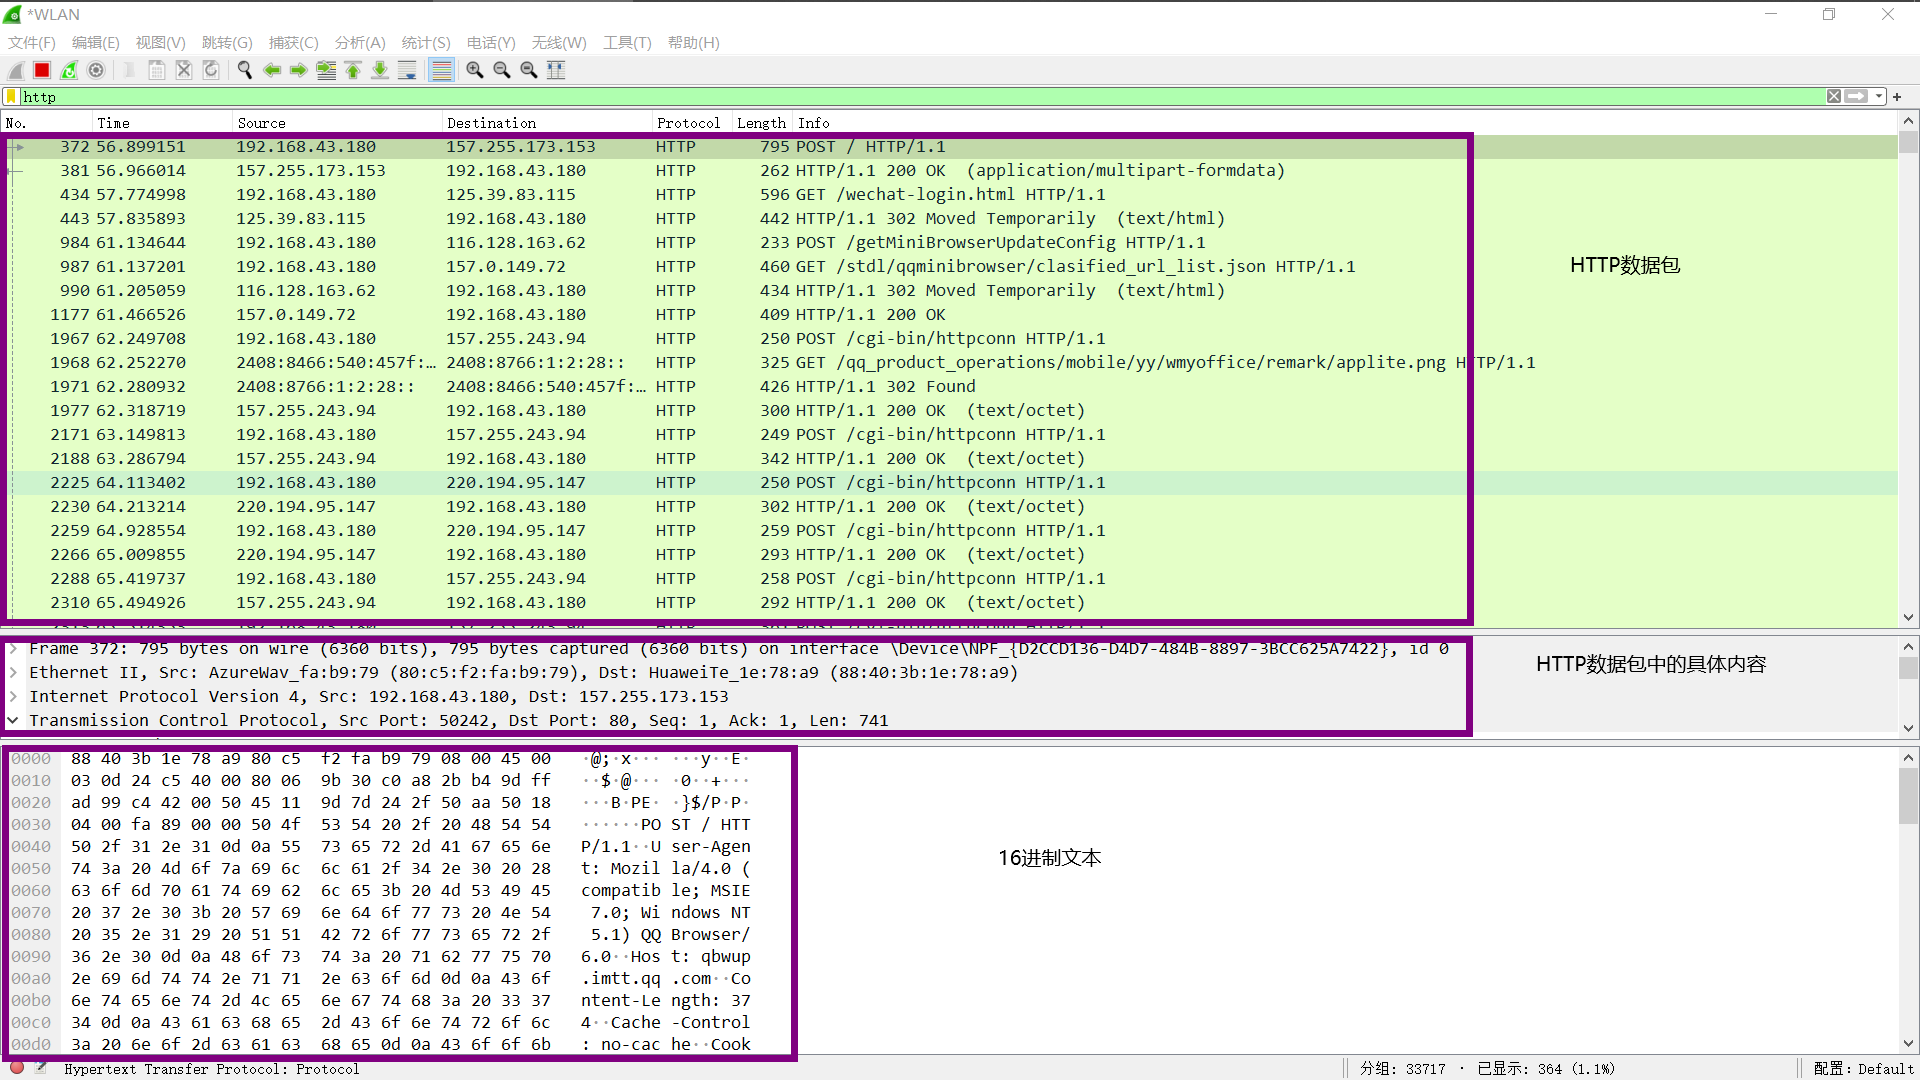
Task: Open the 跳转(G) menu
Action: [x=227, y=43]
